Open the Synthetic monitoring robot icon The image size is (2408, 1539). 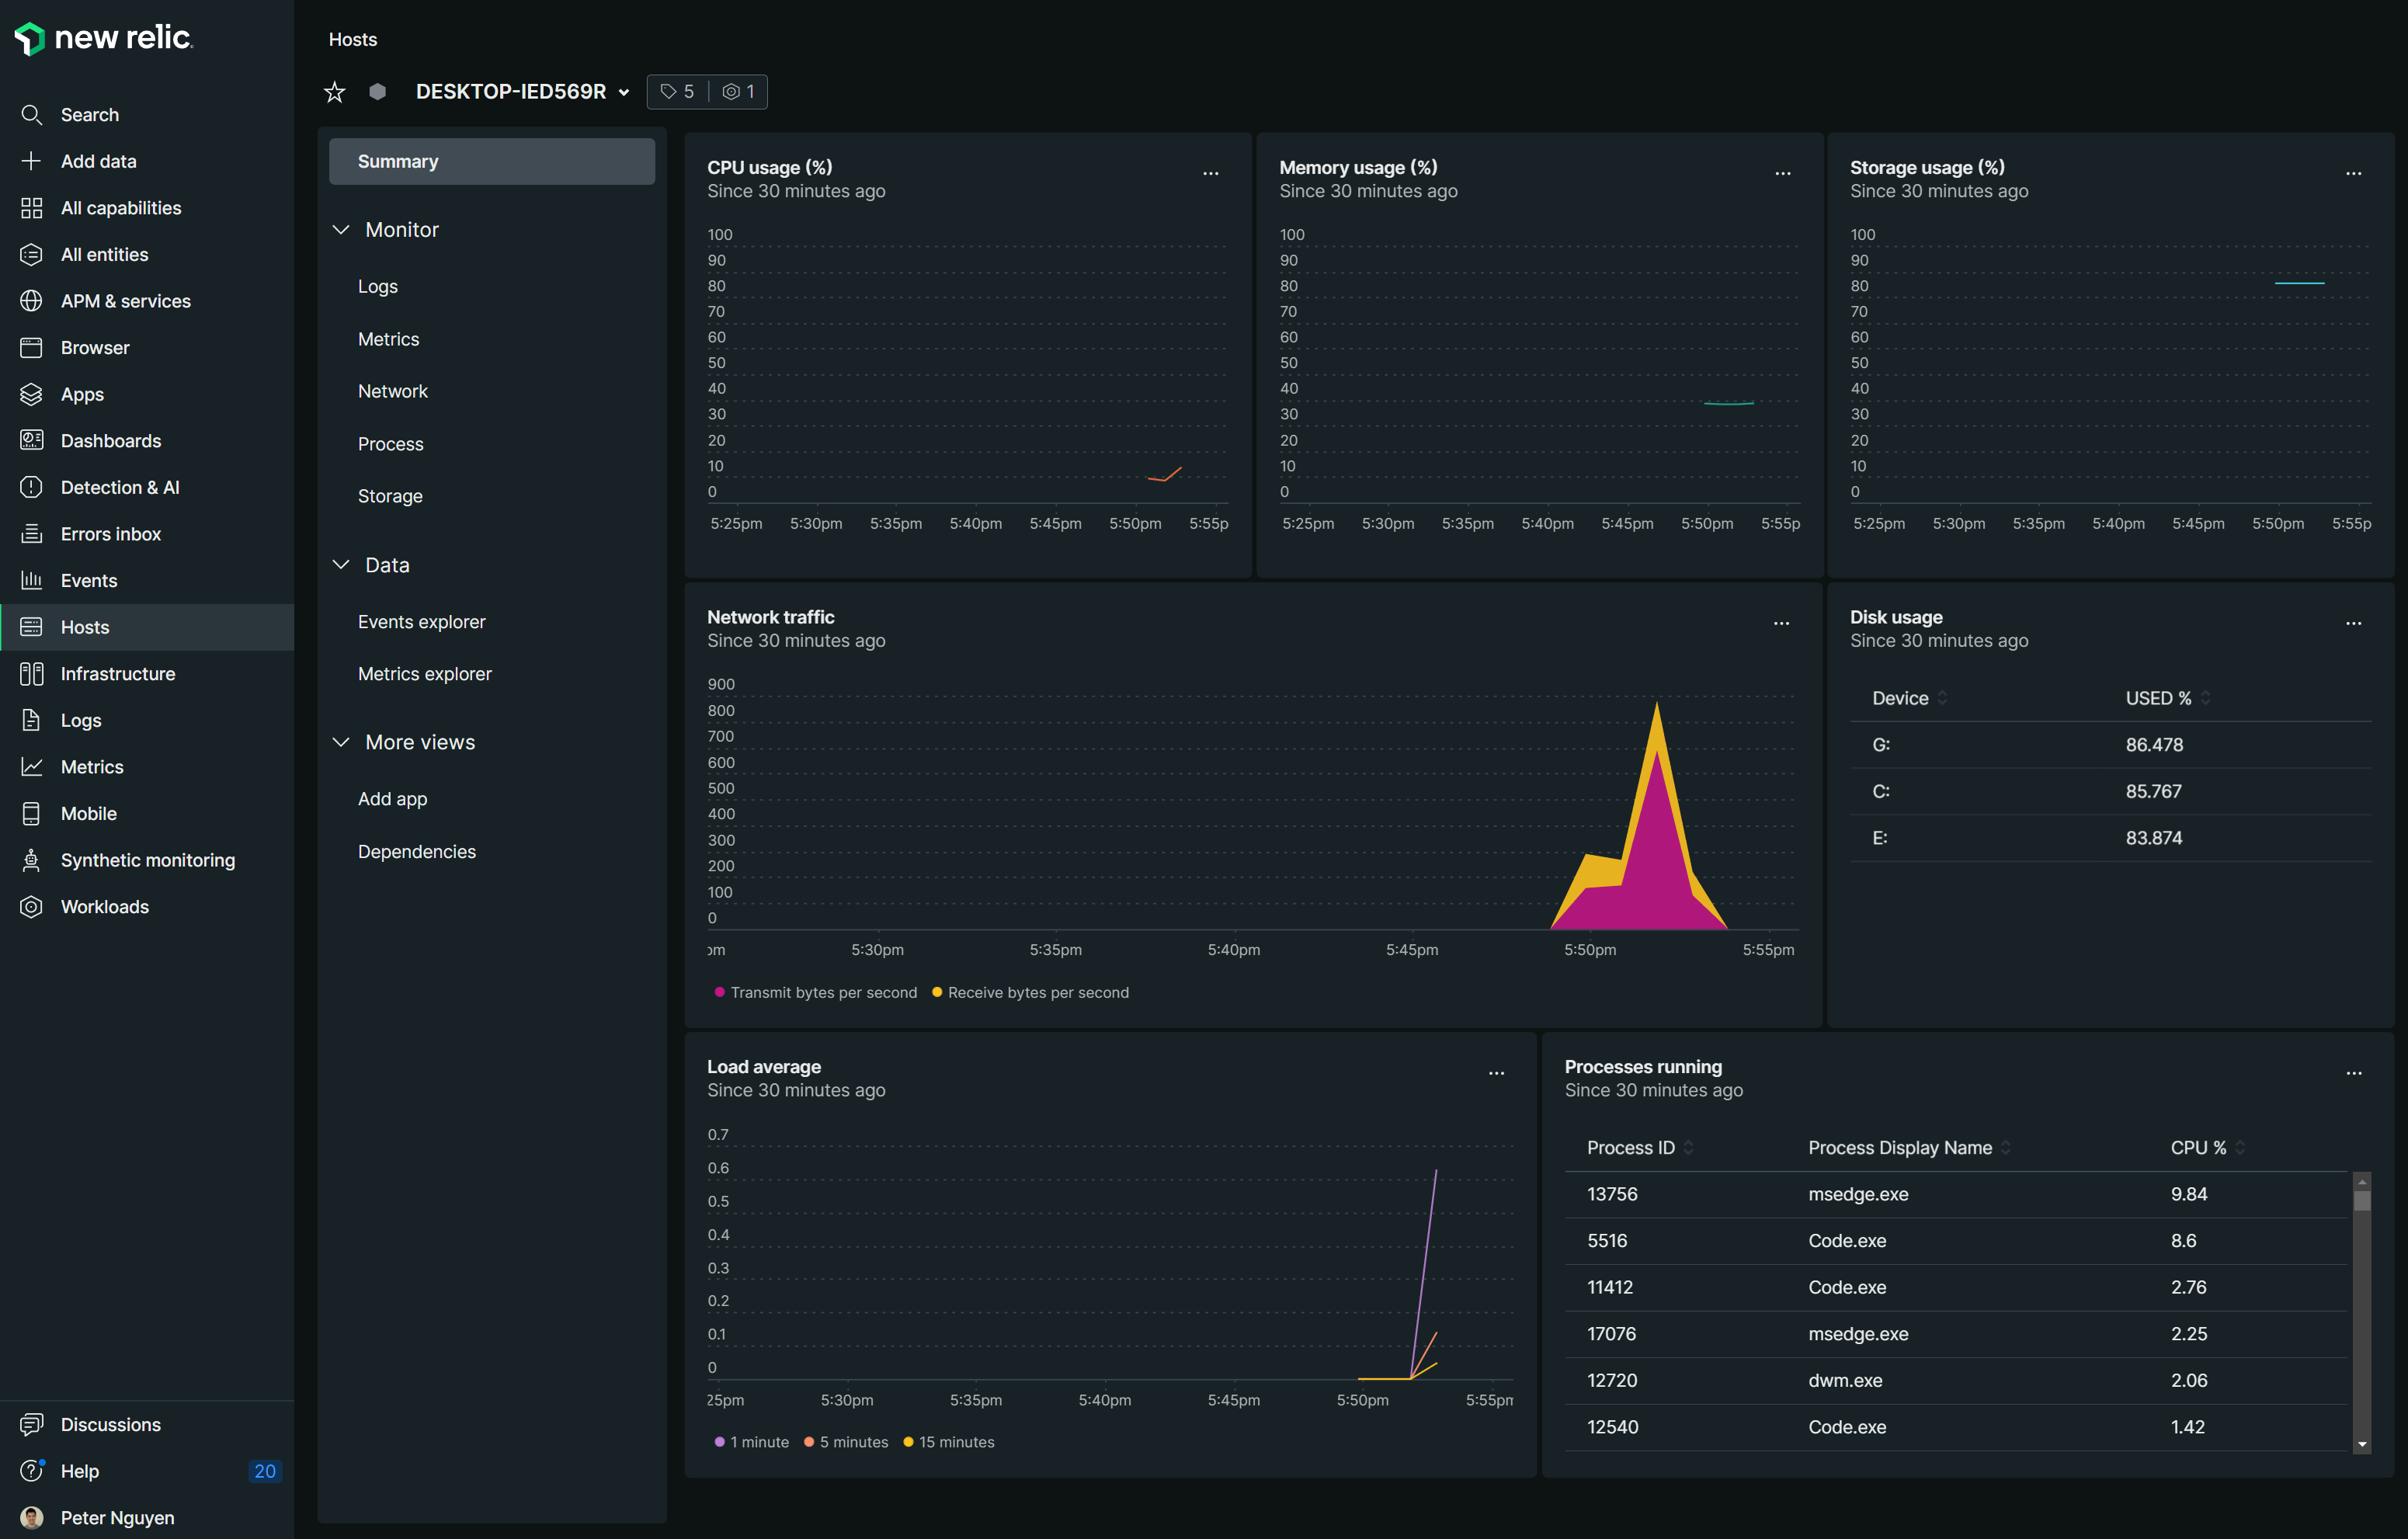point(31,860)
